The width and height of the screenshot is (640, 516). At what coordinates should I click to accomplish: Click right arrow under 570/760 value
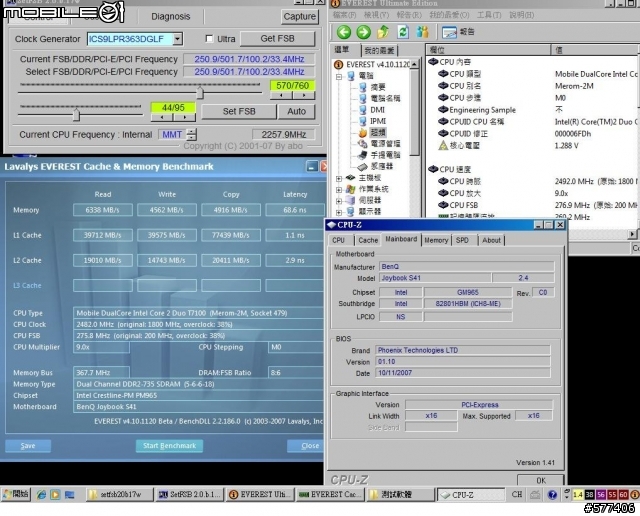pyautogui.click(x=304, y=95)
